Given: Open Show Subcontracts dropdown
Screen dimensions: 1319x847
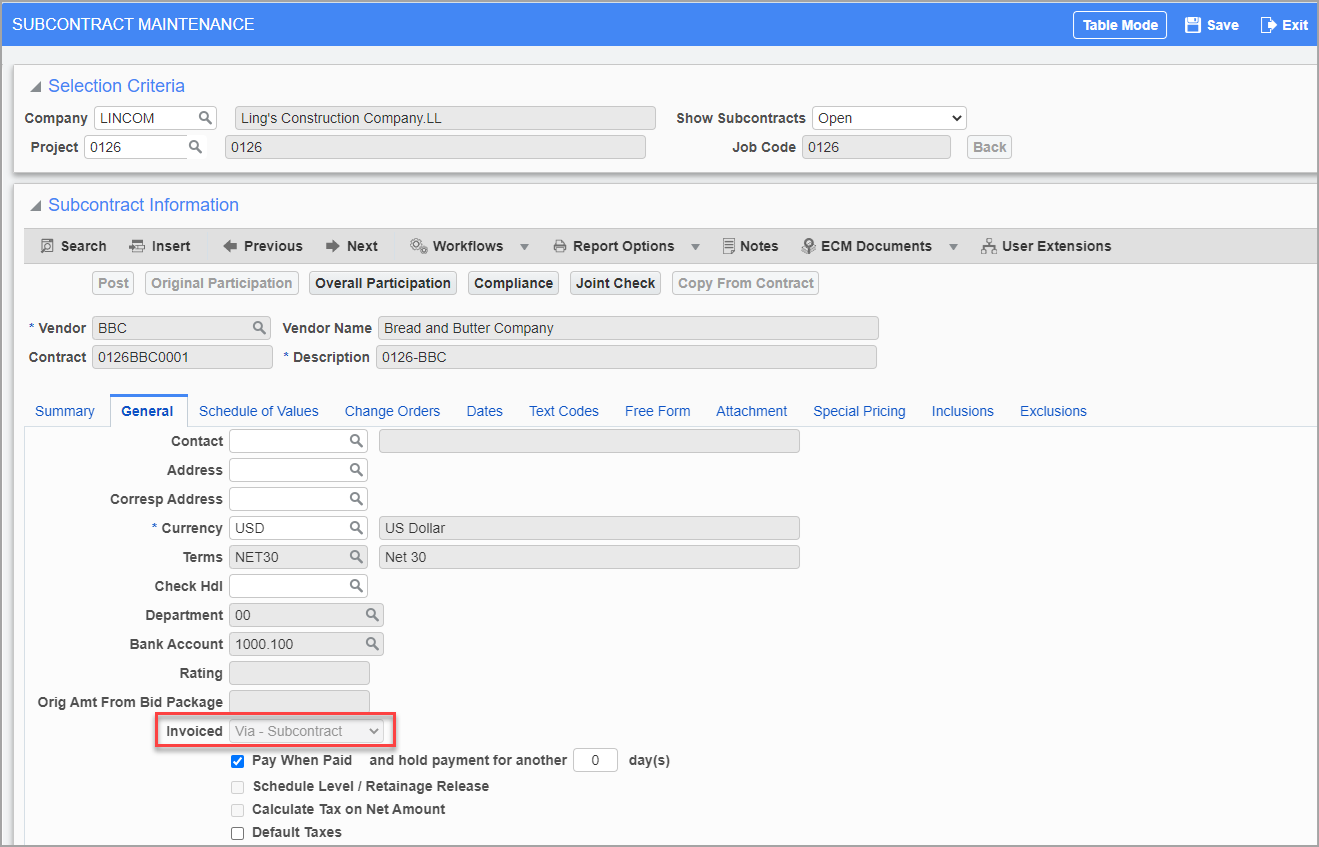Looking at the screenshot, I should tap(889, 118).
